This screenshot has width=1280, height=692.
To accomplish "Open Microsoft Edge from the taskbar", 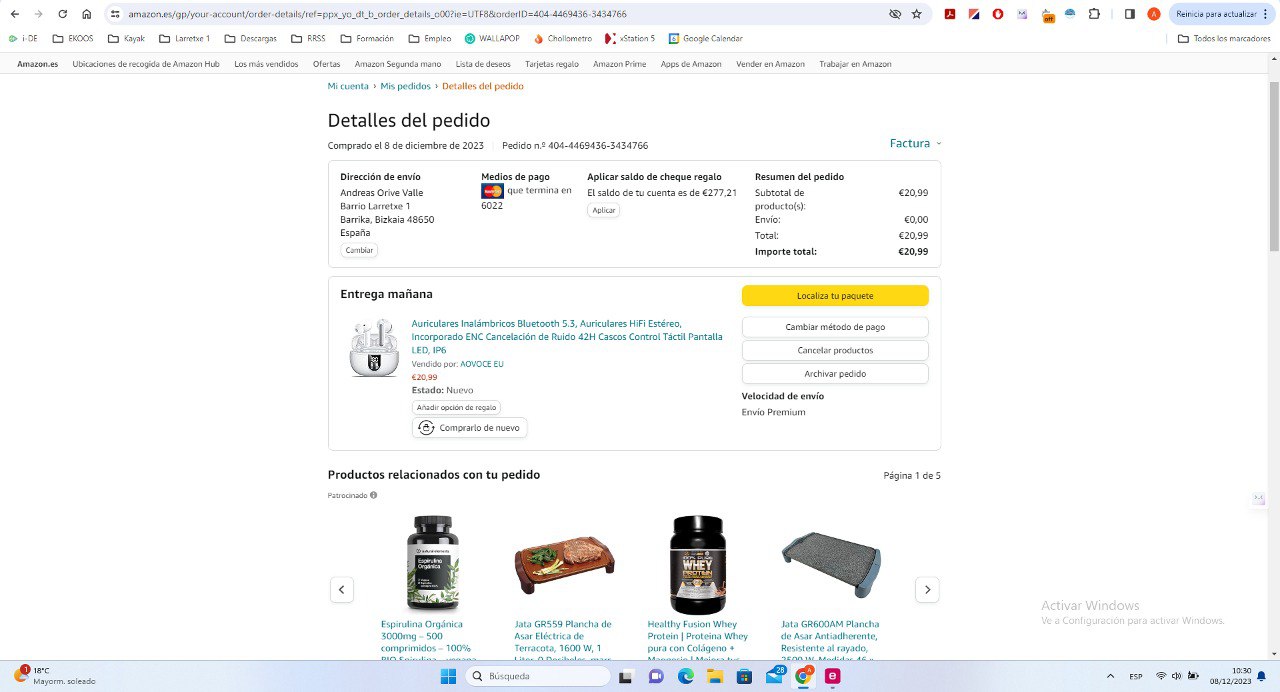I will pyautogui.click(x=685, y=677).
